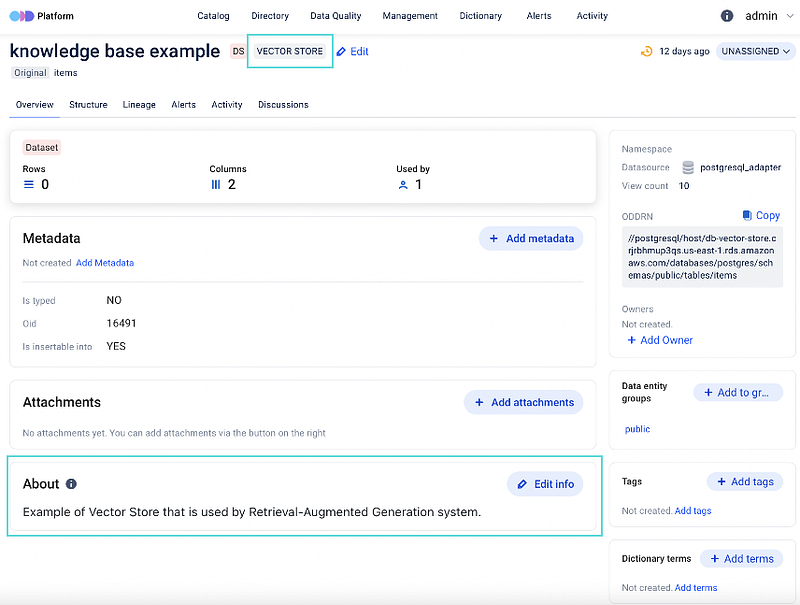Viewport: 800px width, 605px height.
Task: Expand the admin user menu chevron
Action: click(x=790, y=16)
